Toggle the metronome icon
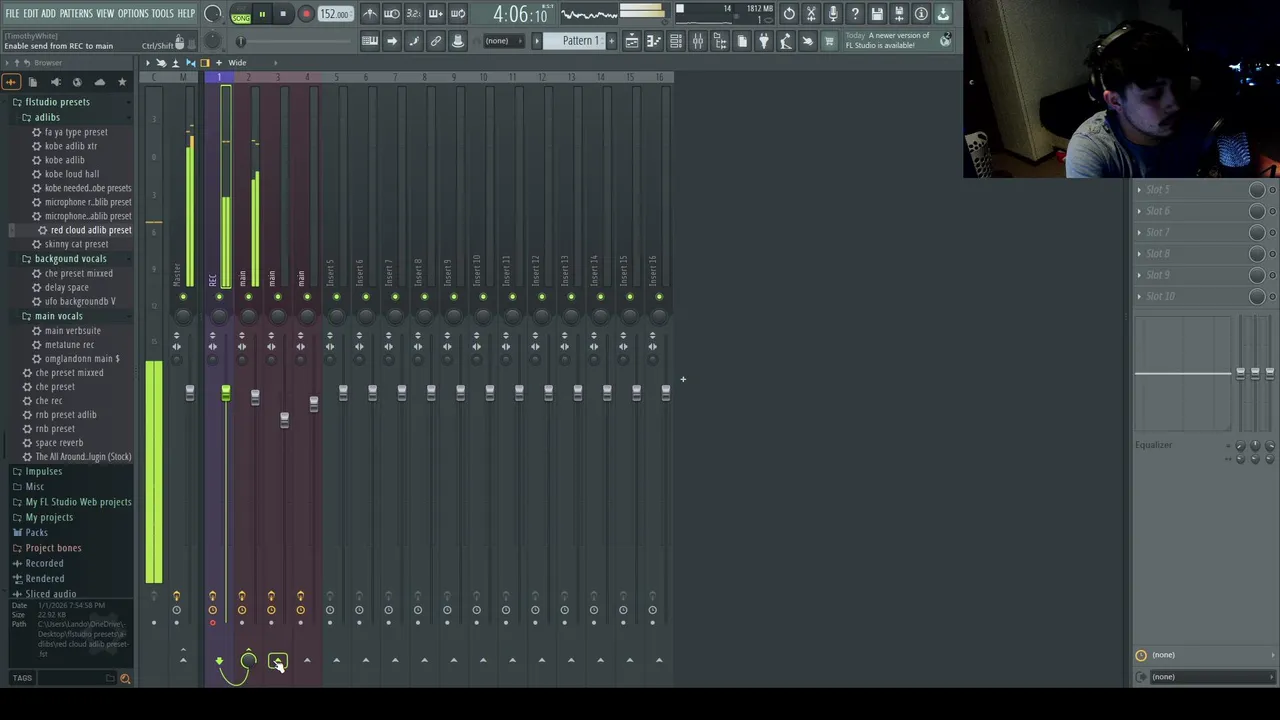Viewport: 1280px width, 720px height. click(x=370, y=14)
